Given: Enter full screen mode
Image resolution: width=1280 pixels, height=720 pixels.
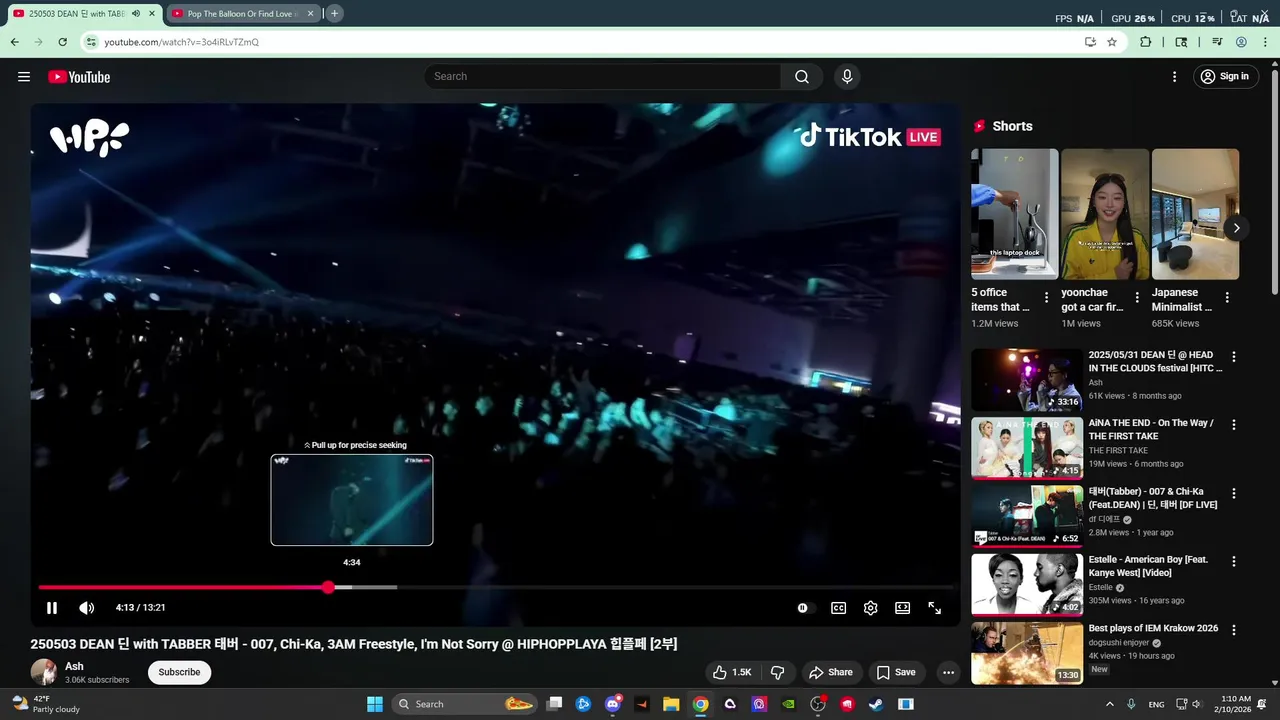Looking at the screenshot, I should (x=935, y=608).
